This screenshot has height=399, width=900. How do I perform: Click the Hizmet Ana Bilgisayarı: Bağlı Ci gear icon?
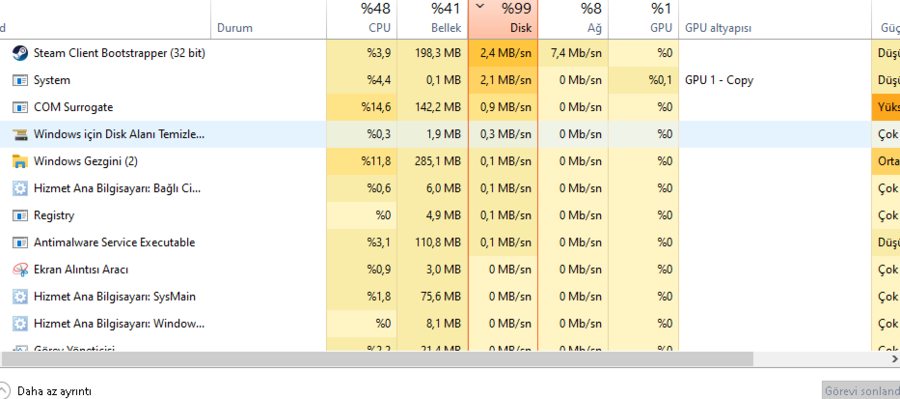click(20, 188)
